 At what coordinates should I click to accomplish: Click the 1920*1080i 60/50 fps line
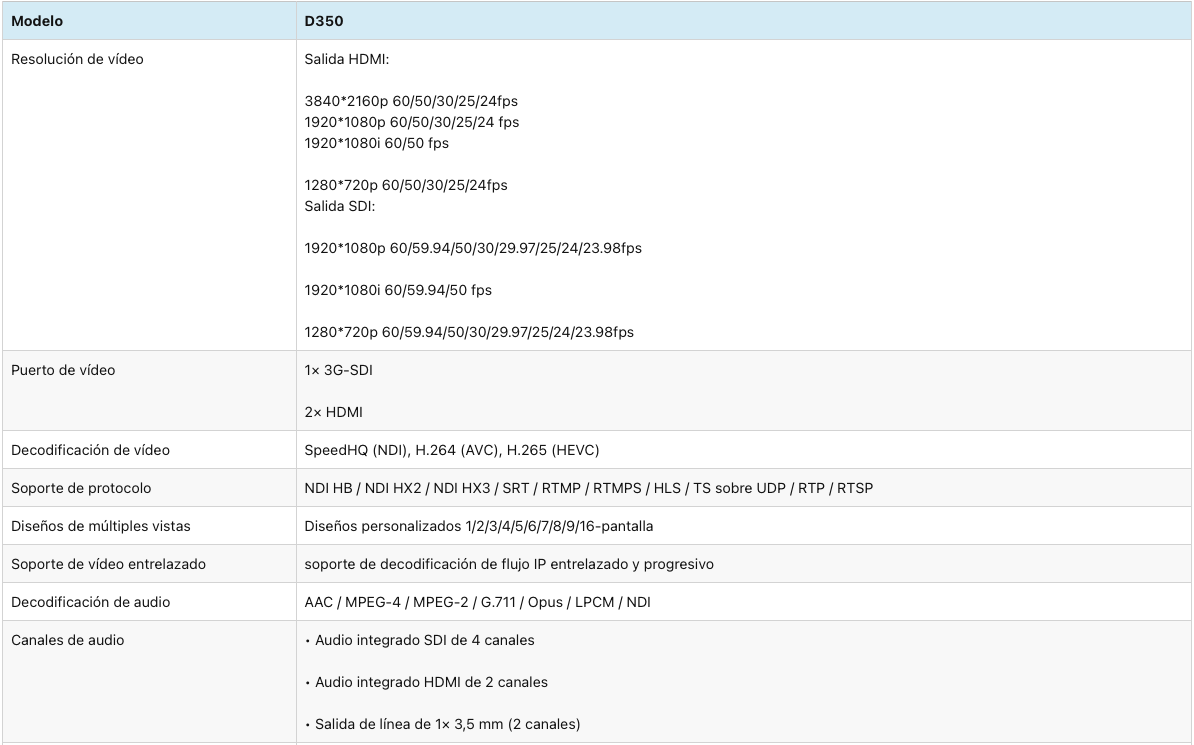pyautogui.click(x=376, y=143)
